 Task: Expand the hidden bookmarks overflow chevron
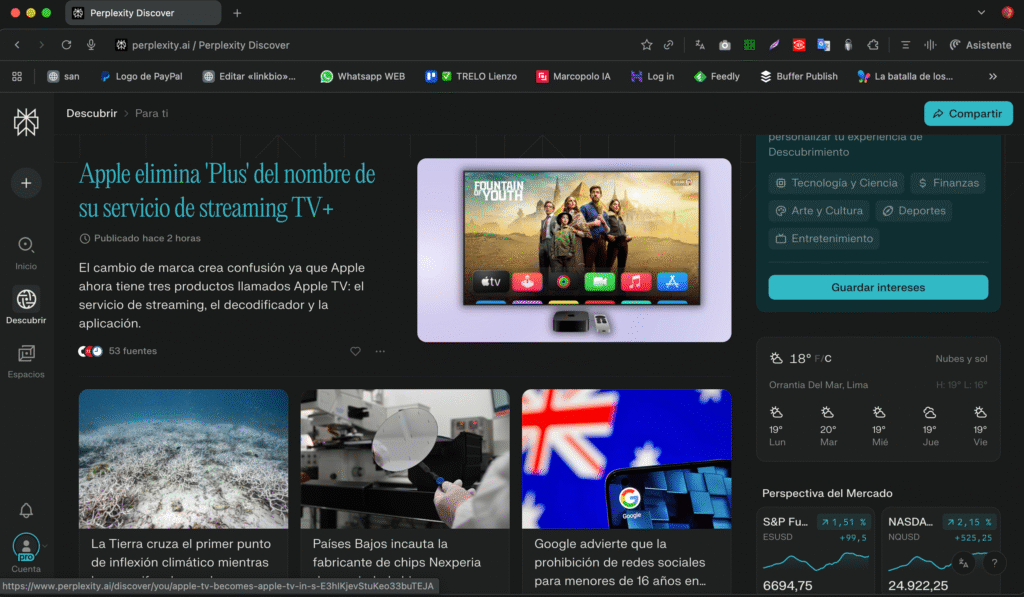coord(993,76)
